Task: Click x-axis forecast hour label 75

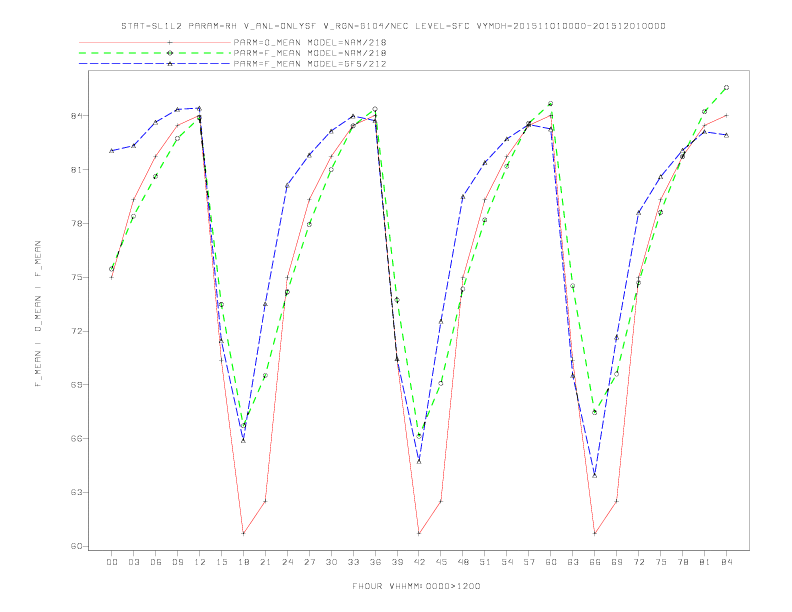Action: 661,562
